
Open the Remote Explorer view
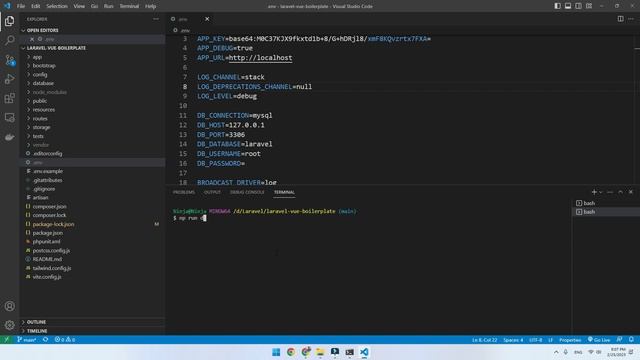point(9,118)
